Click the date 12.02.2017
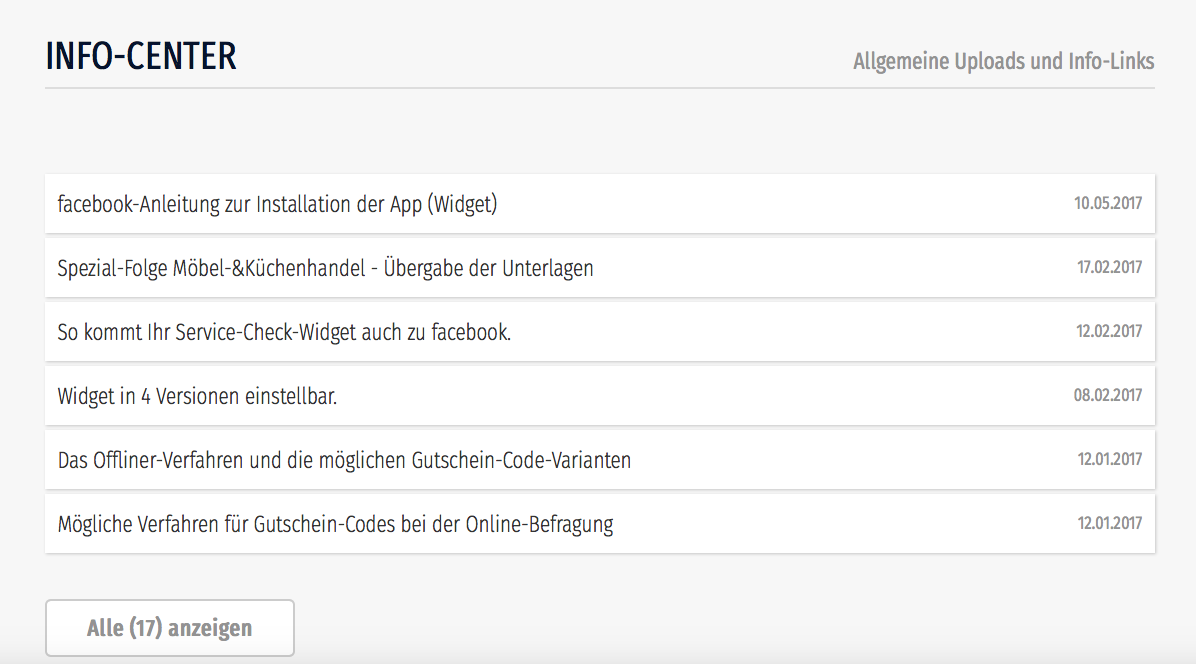This screenshot has height=664, width=1196. tap(1109, 332)
